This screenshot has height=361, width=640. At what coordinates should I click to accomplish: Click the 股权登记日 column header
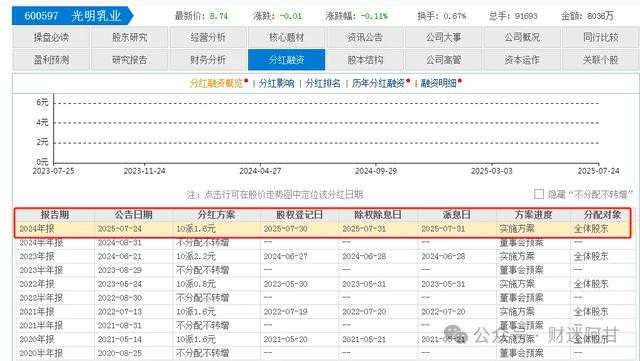coord(300,215)
